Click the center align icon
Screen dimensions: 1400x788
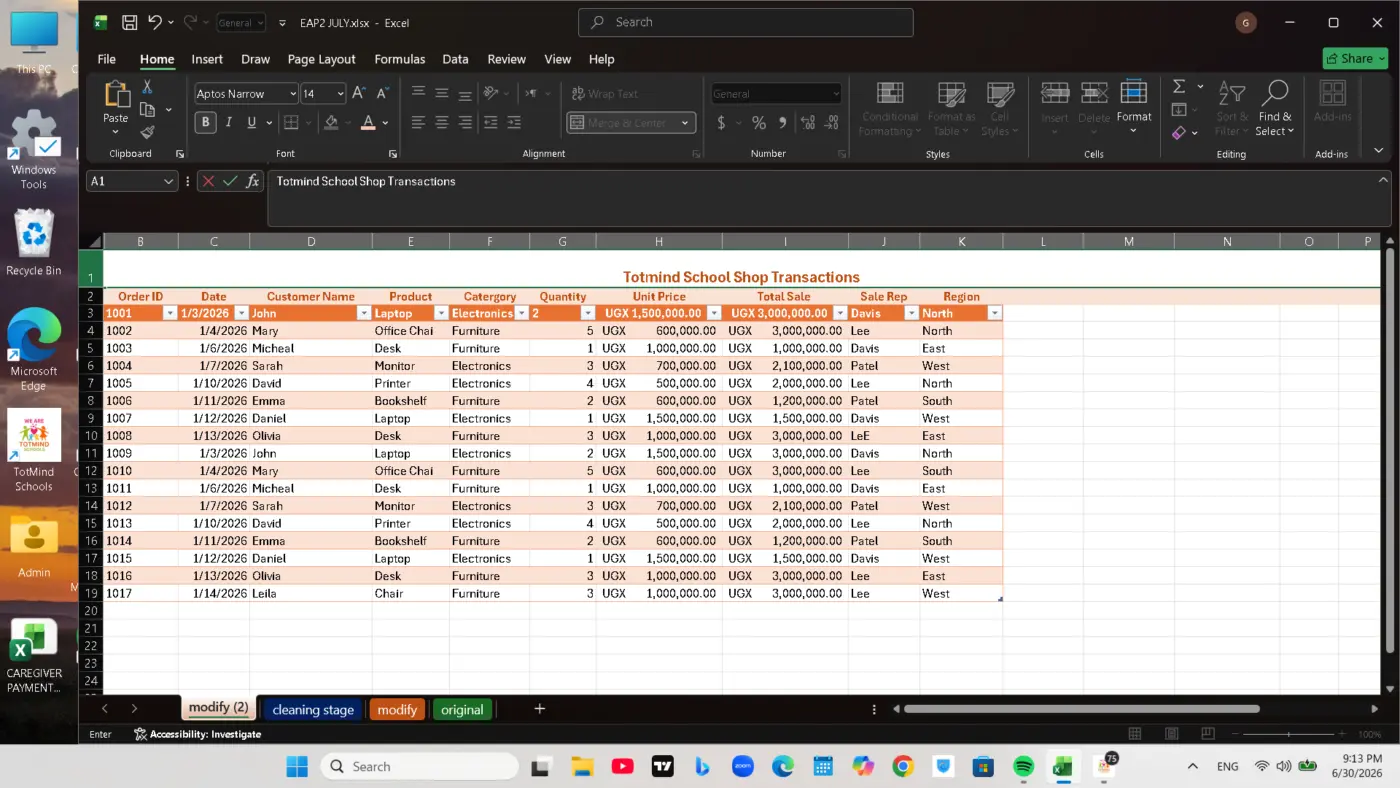click(441, 122)
